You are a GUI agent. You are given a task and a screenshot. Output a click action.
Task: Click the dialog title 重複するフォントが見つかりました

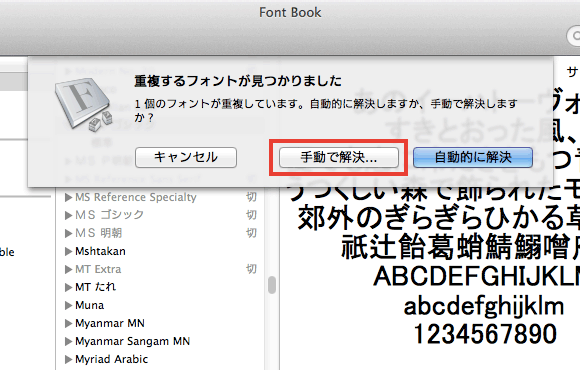click(238, 81)
